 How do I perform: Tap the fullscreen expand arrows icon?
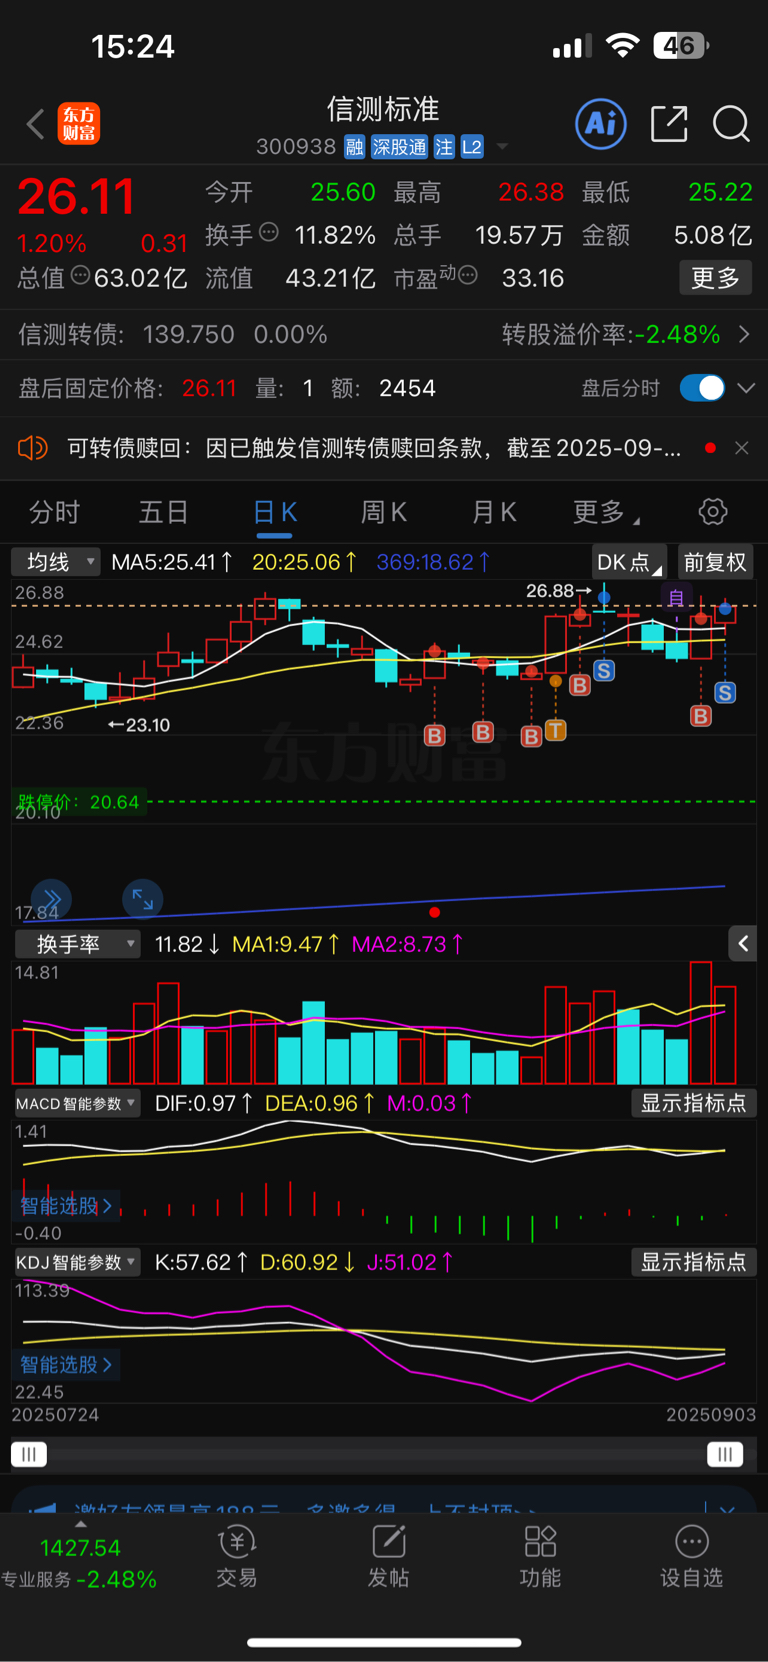click(143, 899)
